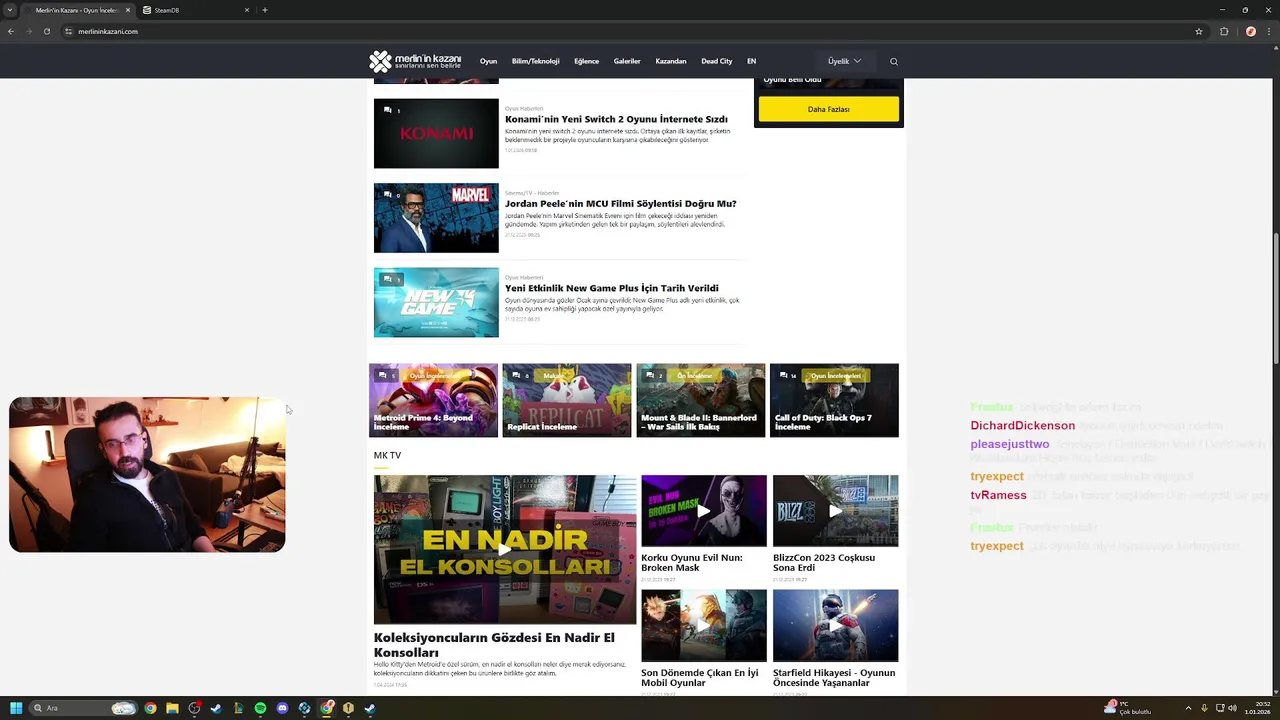Open the New Game Plus article headline

[x=611, y=288]
